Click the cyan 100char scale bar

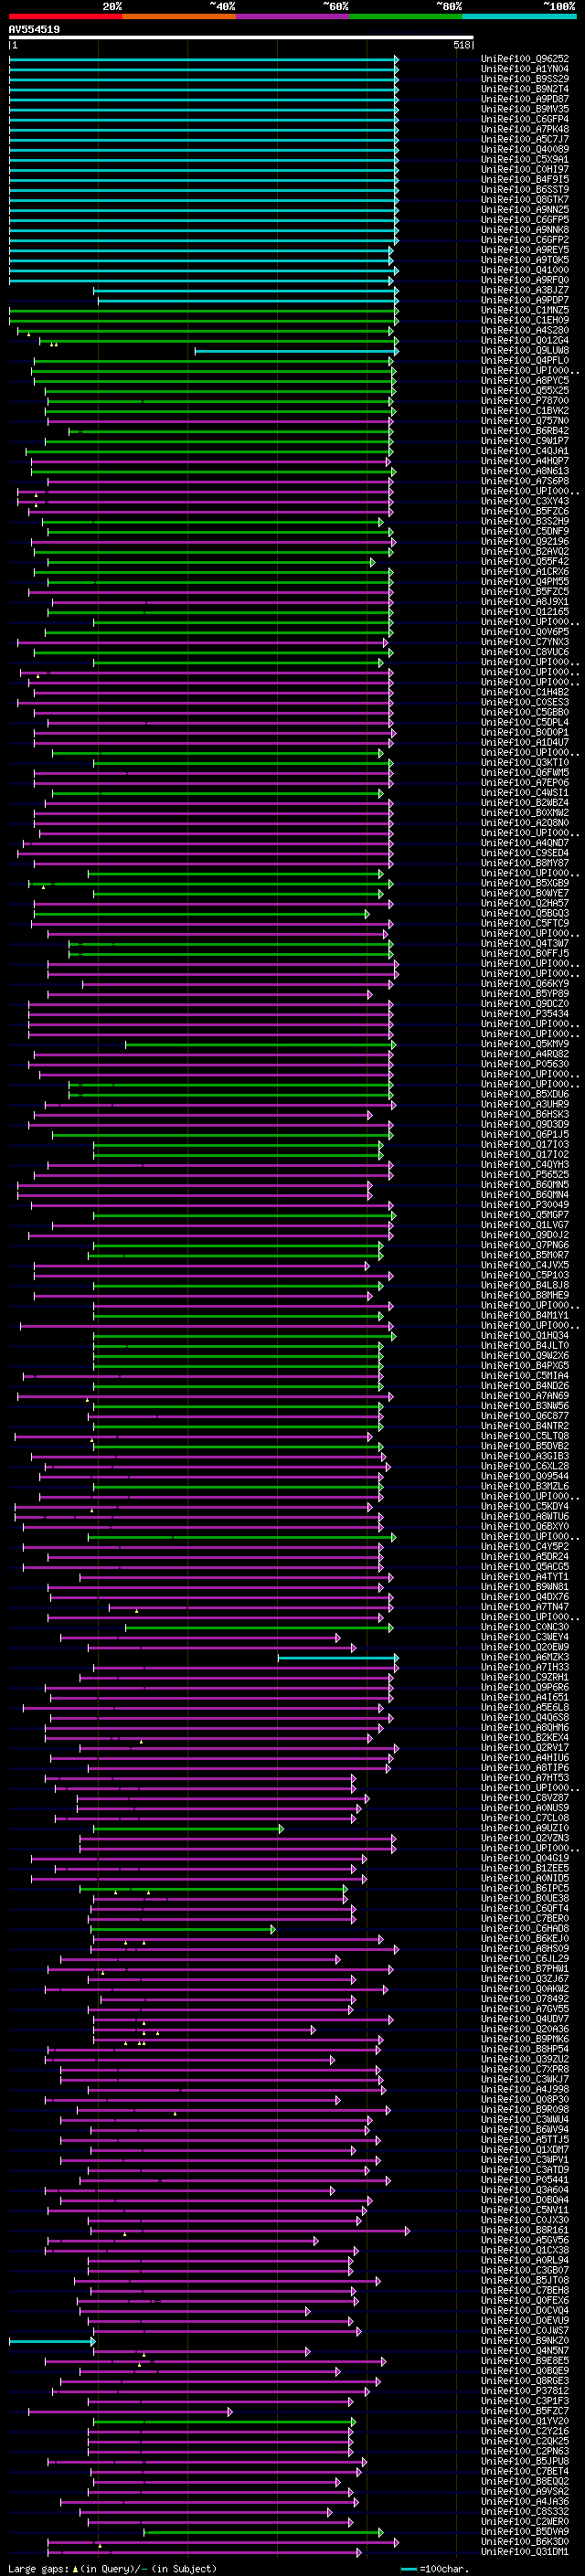pos(409,2569)
